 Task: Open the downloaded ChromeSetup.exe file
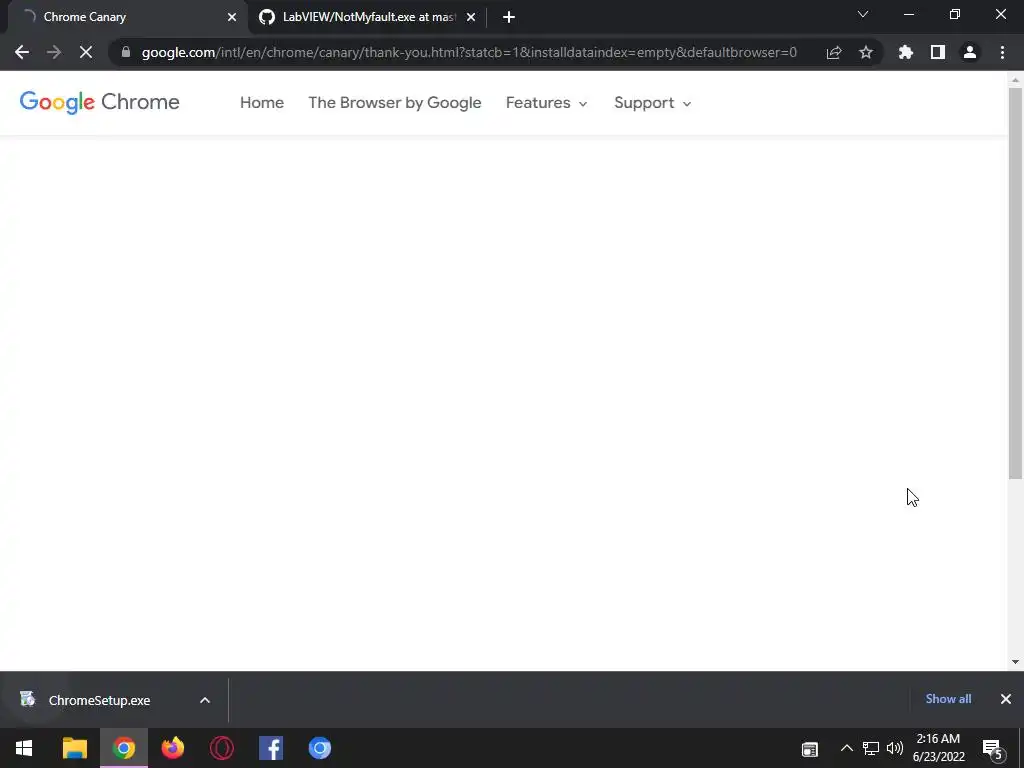(x=99, y=700)
